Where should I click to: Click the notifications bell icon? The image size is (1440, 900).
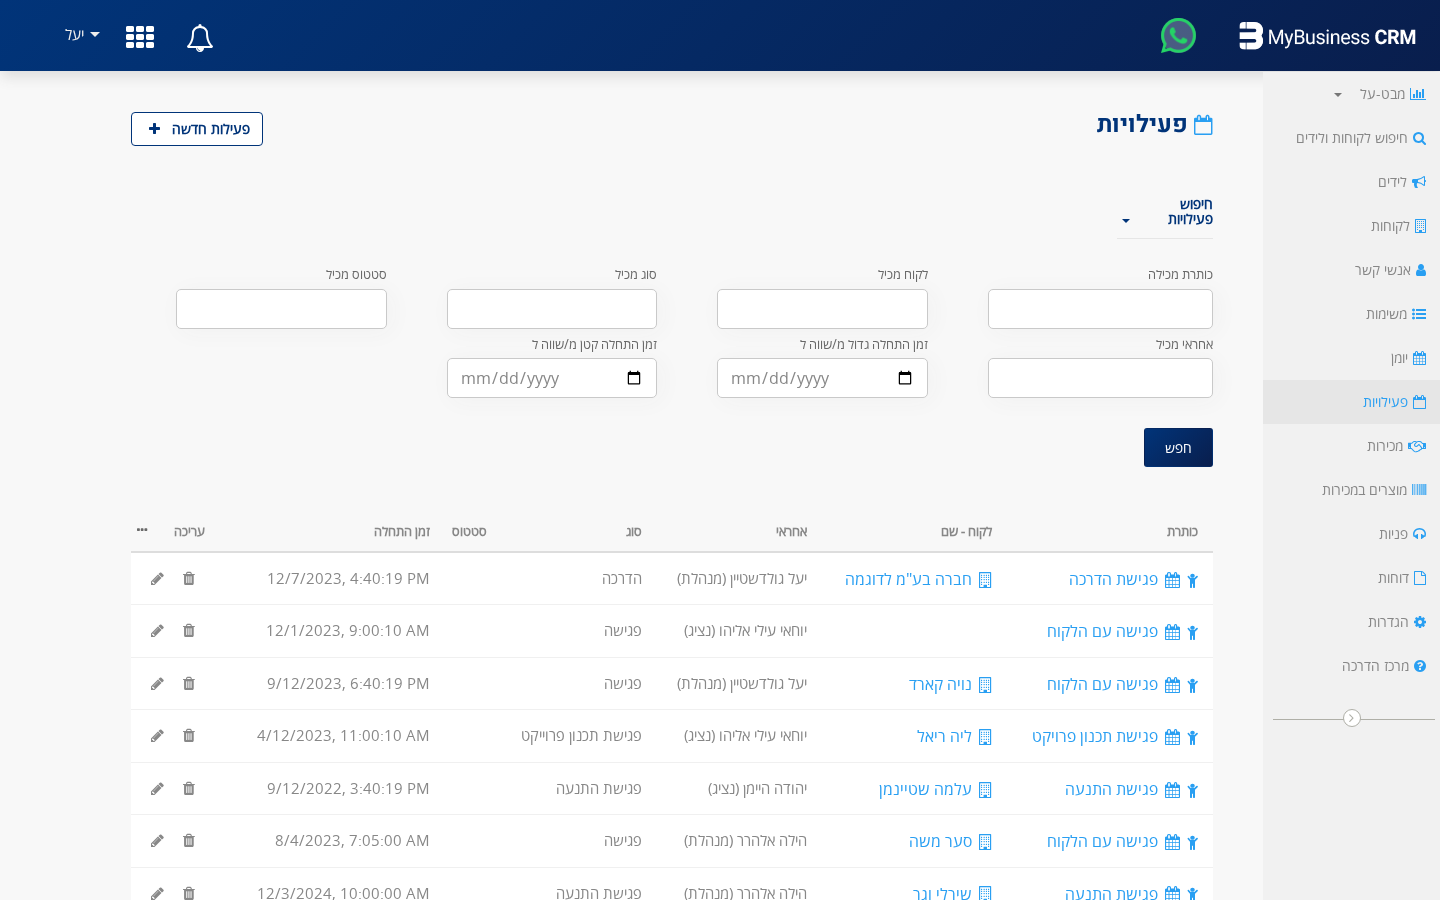click(200, 38)
